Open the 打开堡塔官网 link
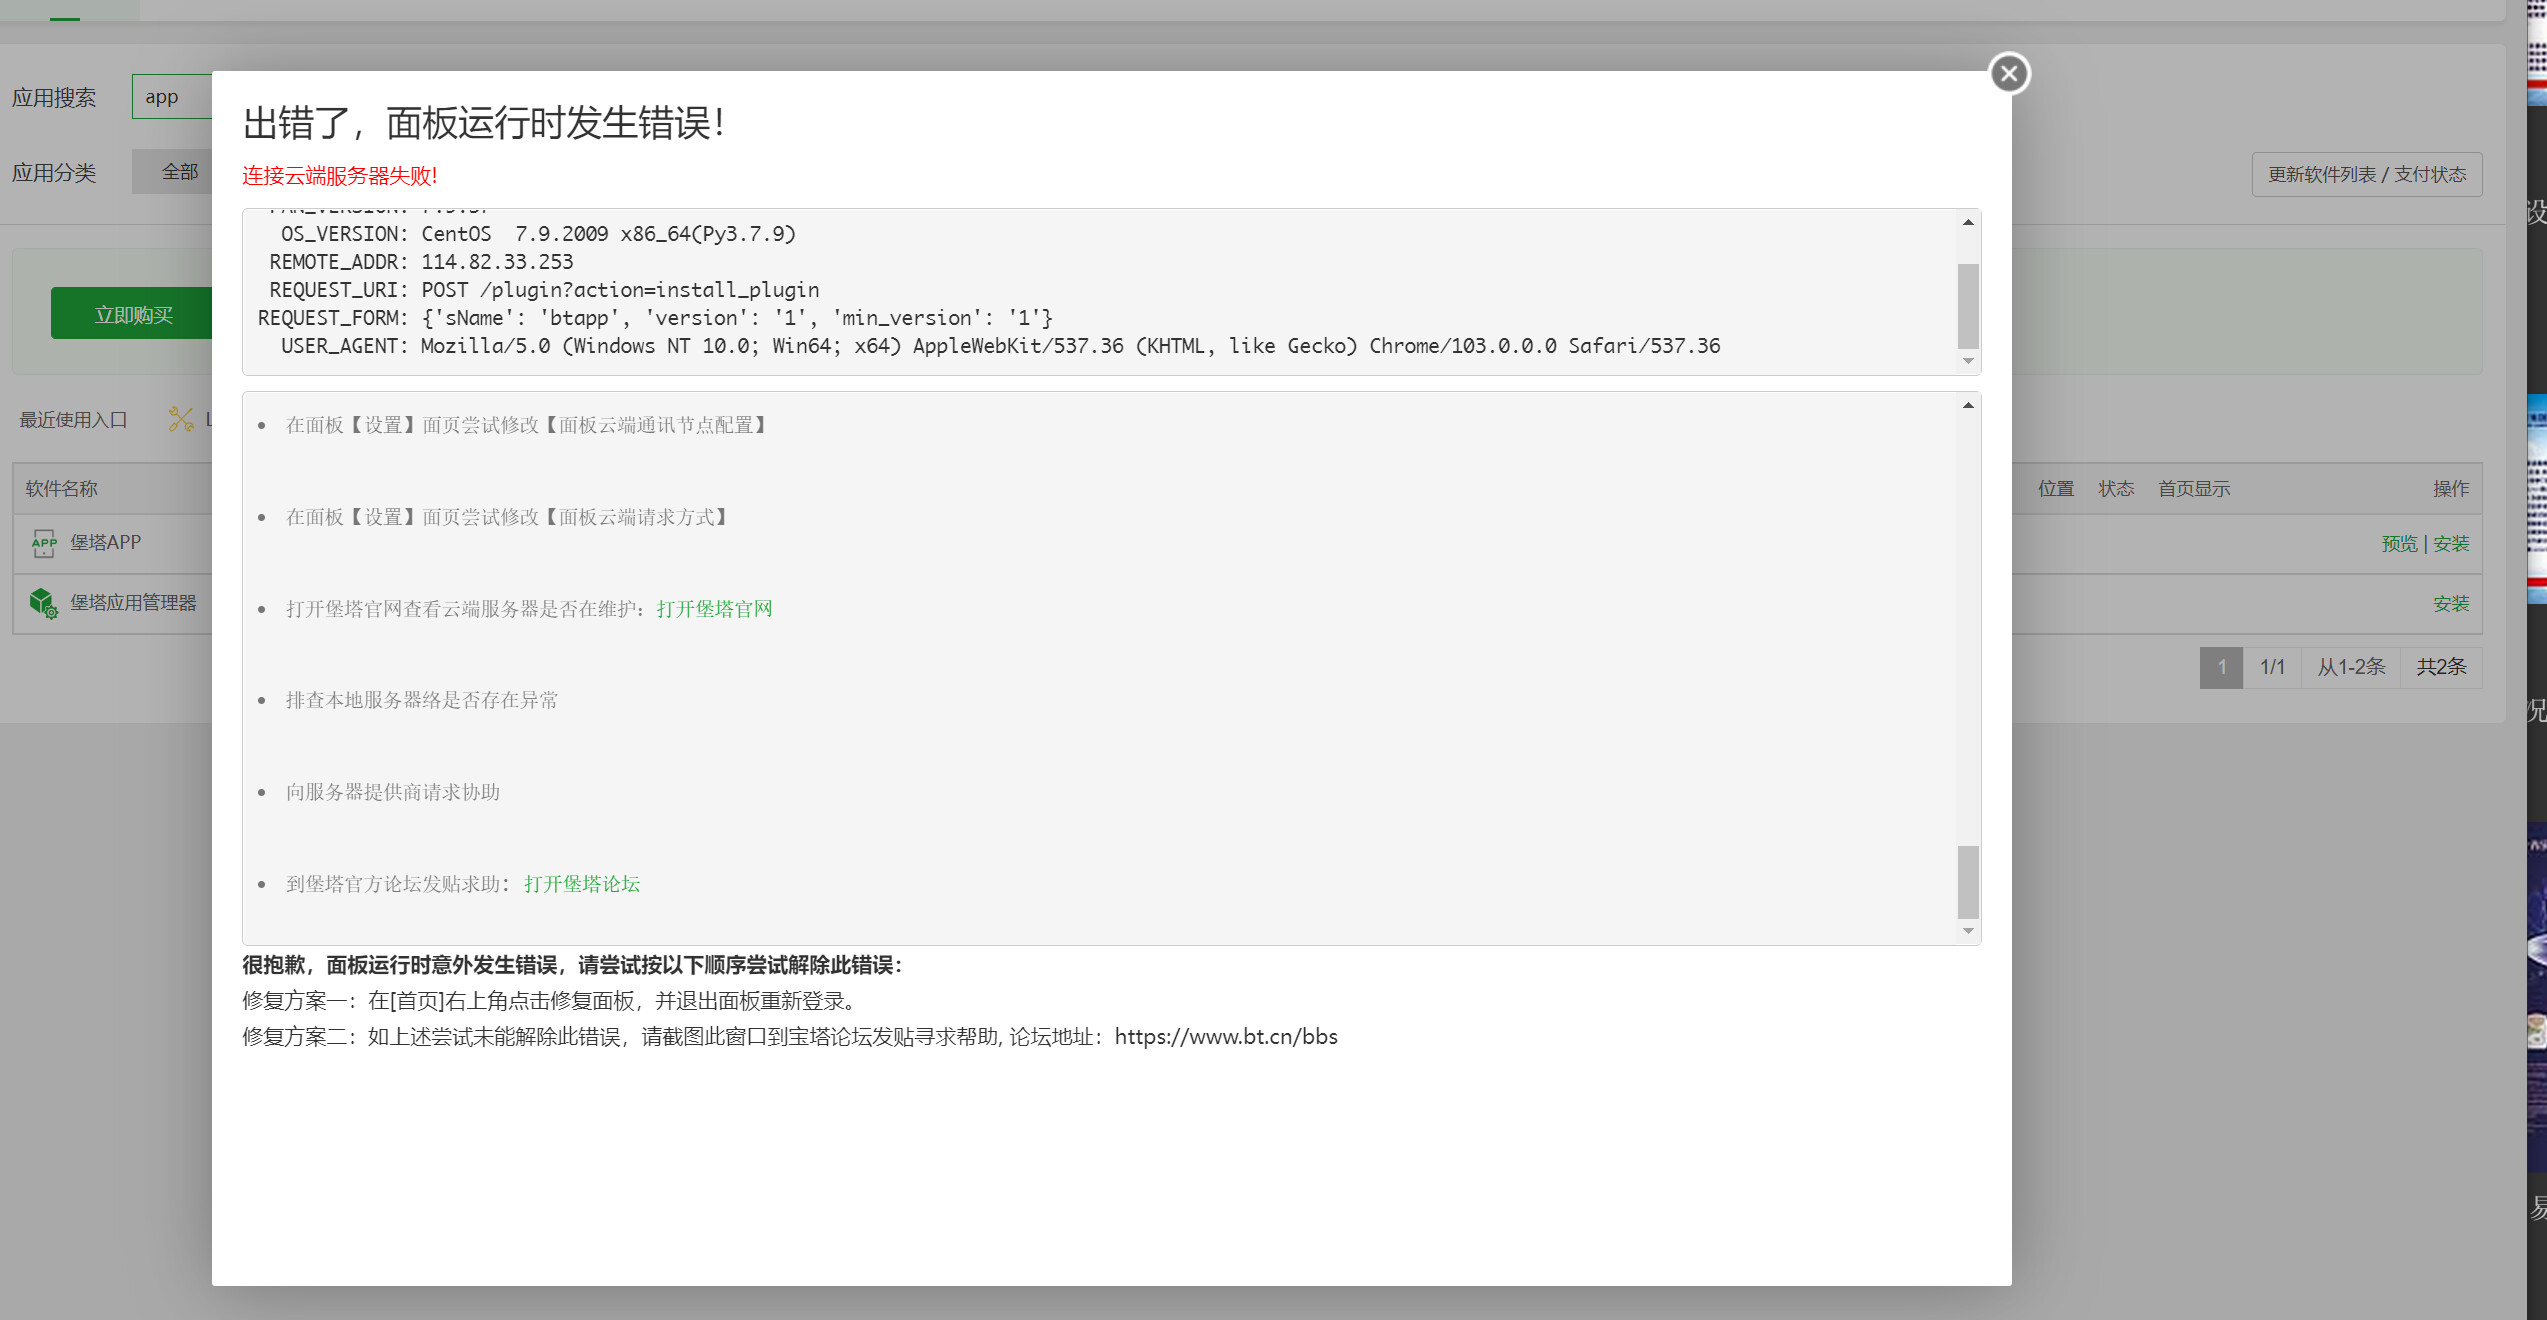 [x=714, y=609]
